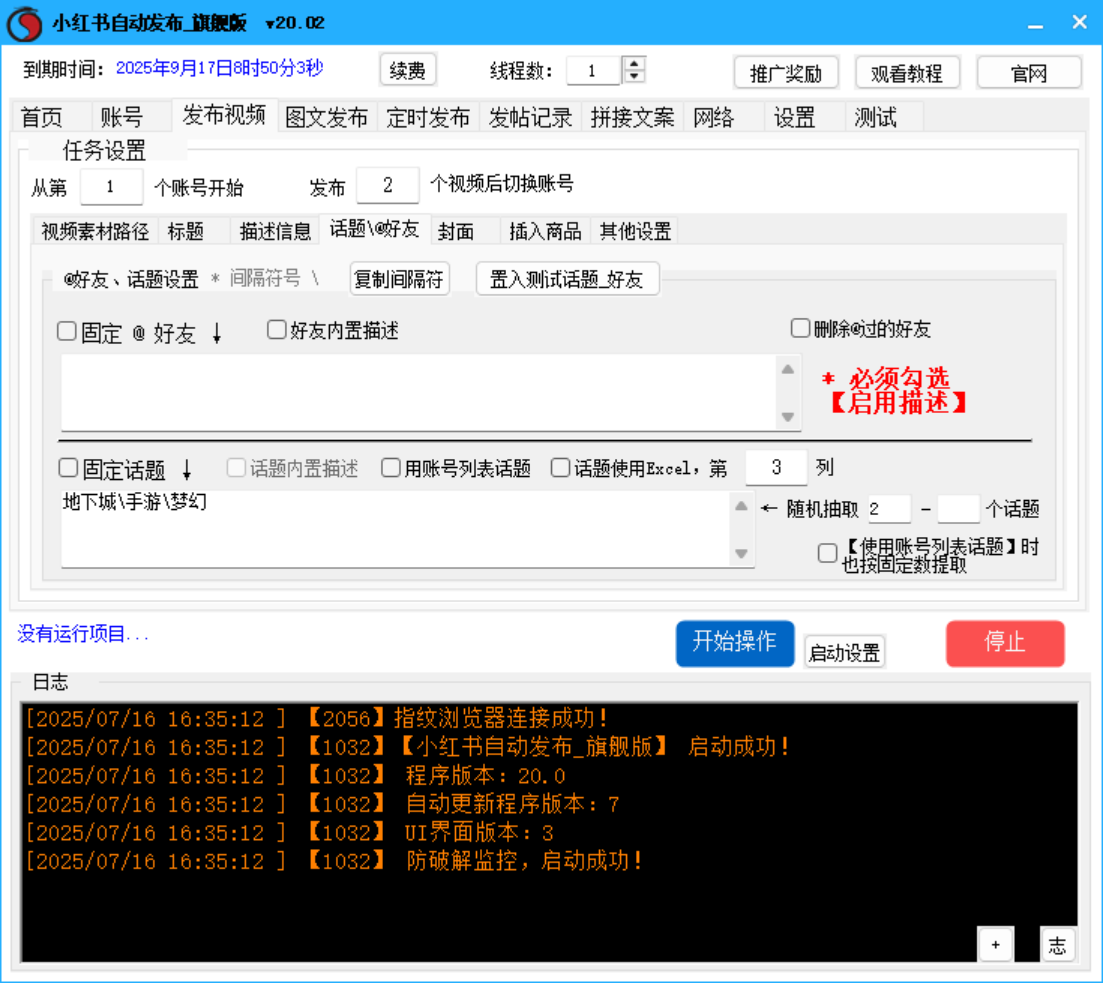The height and width of the screenshot is (983, 1103).
Task: Click the red 停止 button
Action: tap(1005, 643)
